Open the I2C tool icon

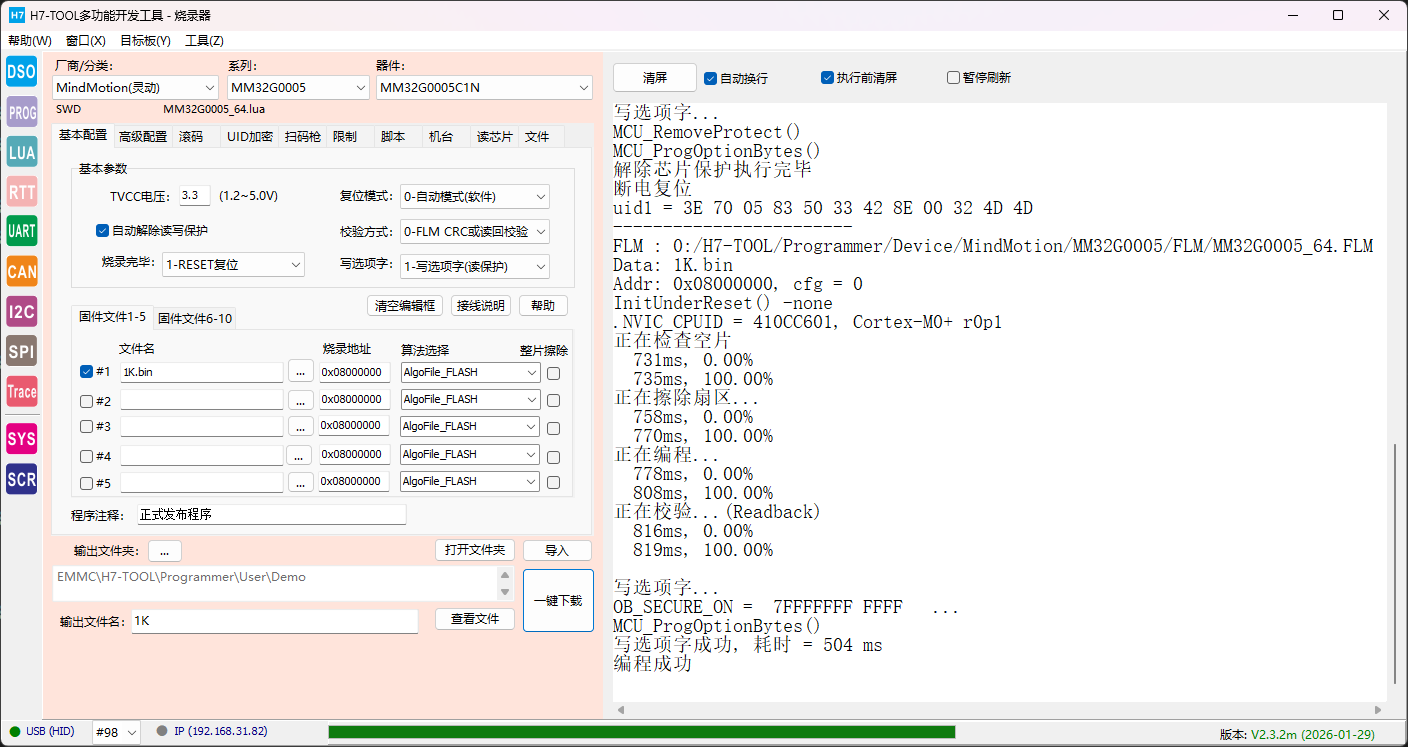[x=21, y=311]
